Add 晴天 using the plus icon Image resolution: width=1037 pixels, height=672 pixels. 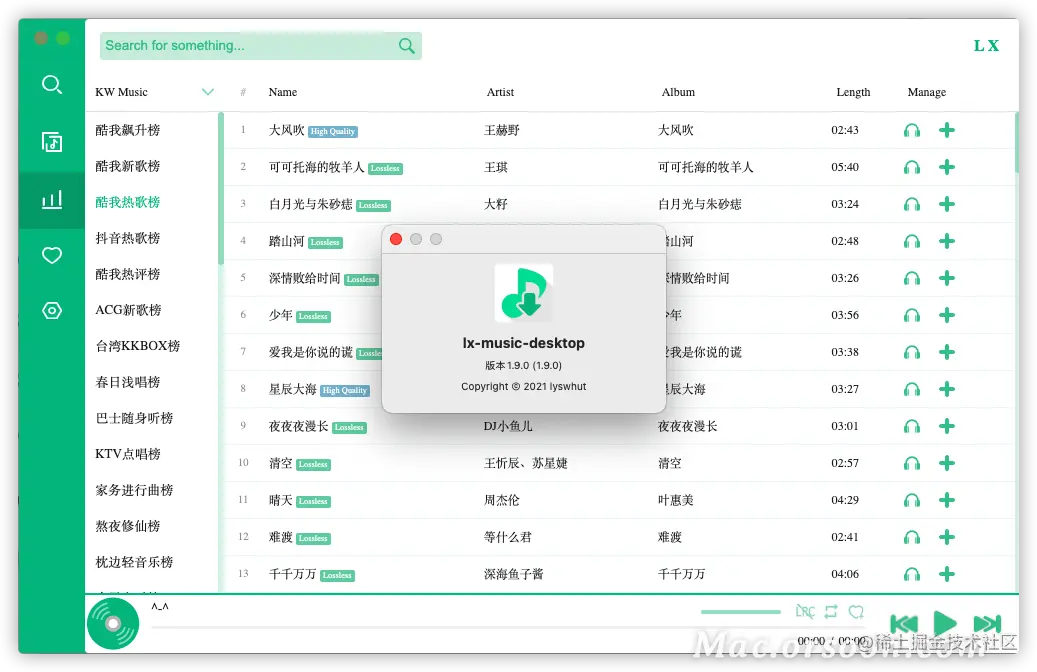point(946,501)
